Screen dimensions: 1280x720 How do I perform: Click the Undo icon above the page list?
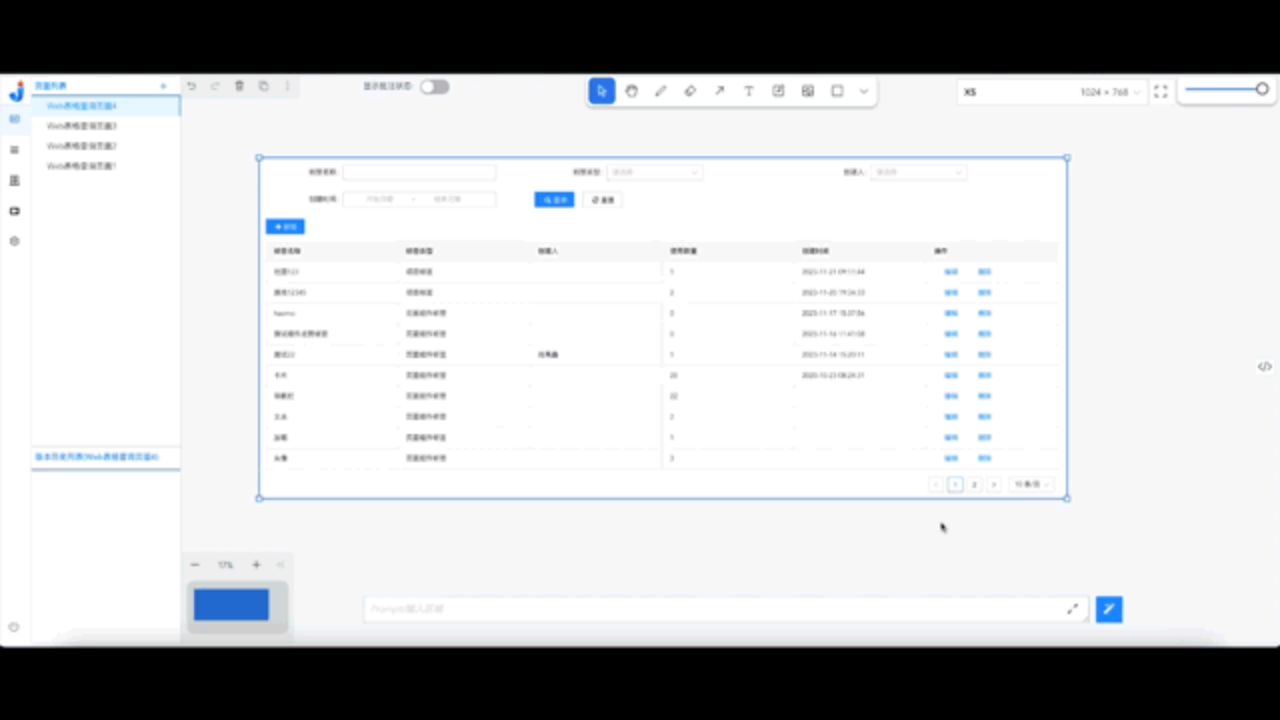click(191, 86)
